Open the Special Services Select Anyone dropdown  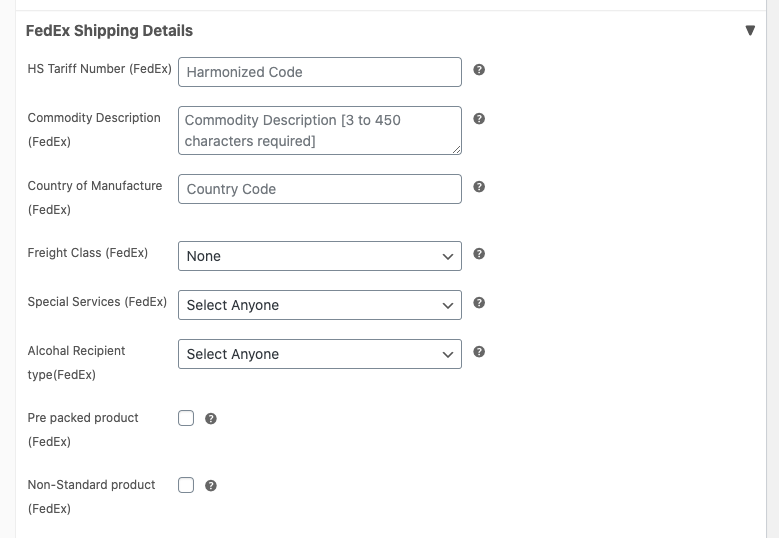(x=320, y=305)
